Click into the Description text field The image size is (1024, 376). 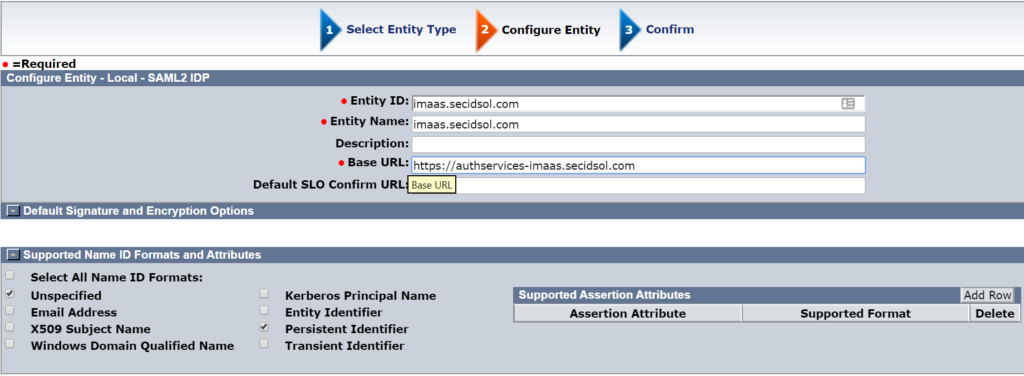coord(638,144)
